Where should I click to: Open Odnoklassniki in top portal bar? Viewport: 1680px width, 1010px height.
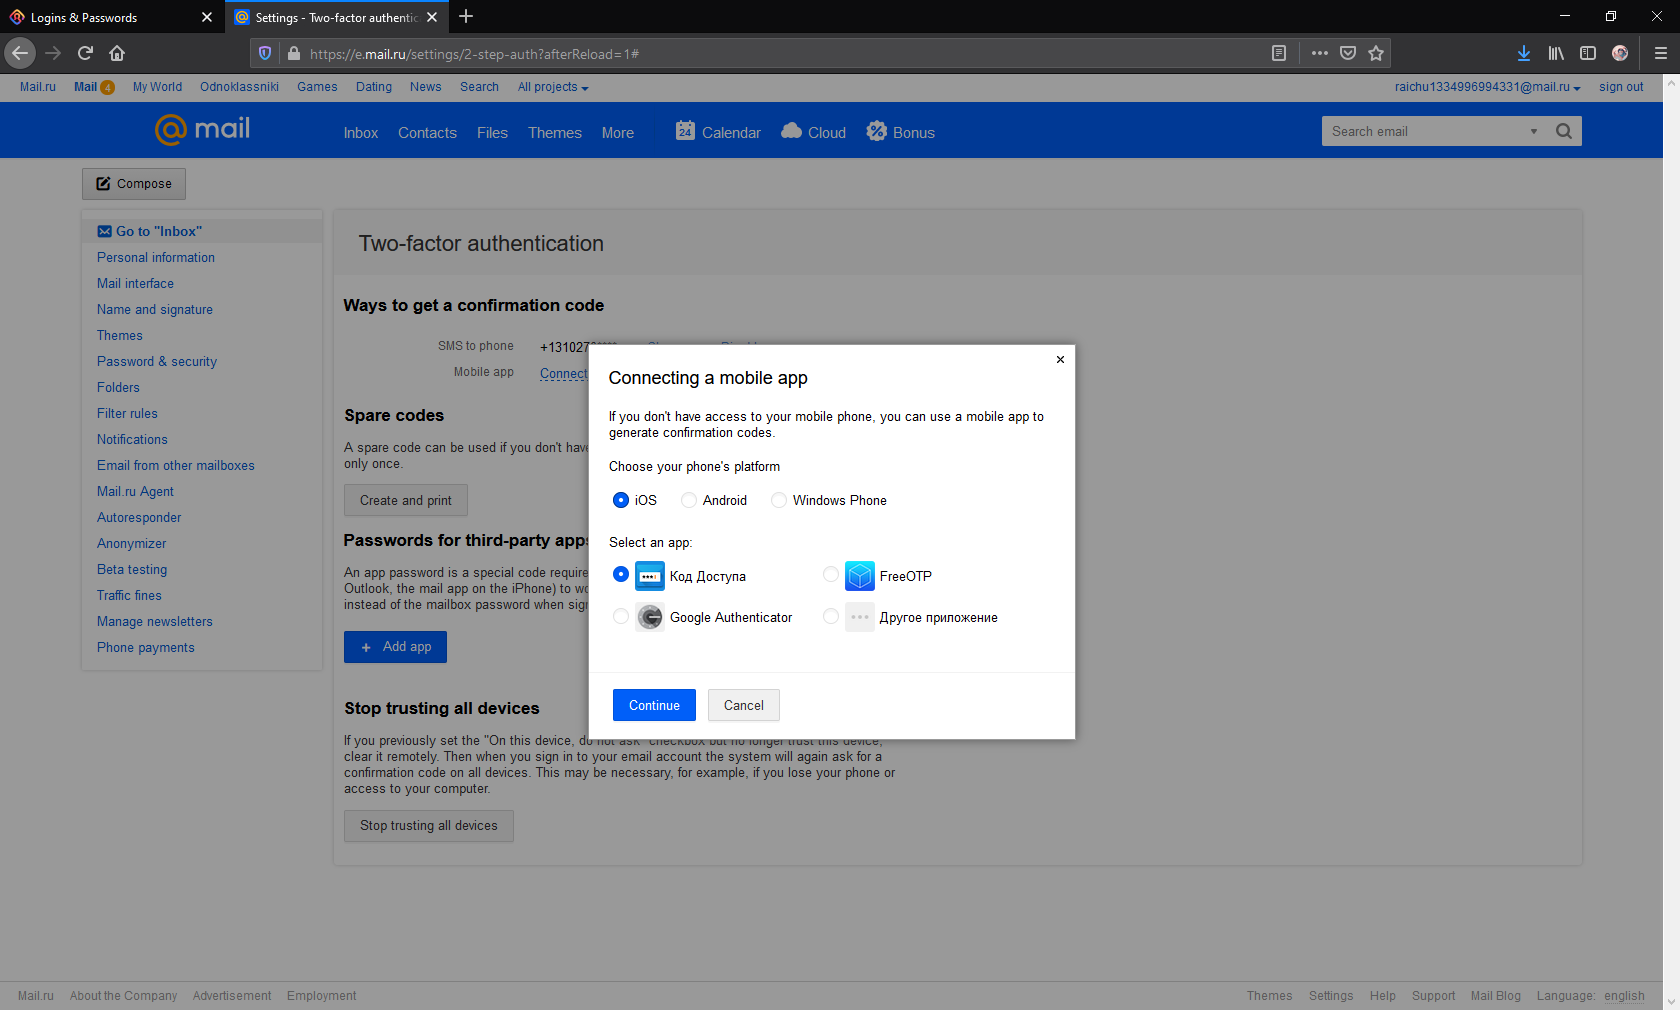coord(239,87)
